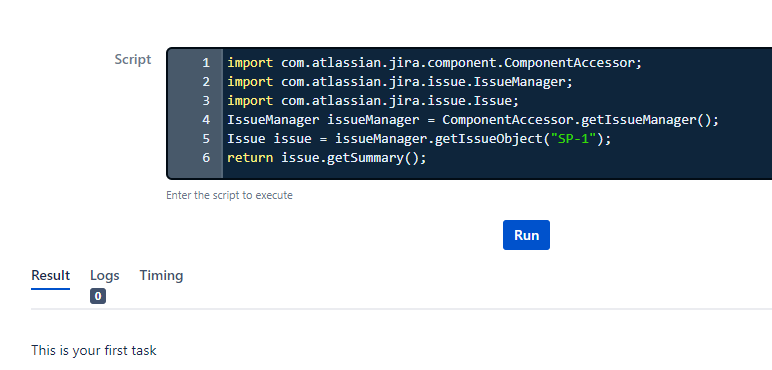Place cursor on return issue.getSummary() line
772x370 pixels.
326,158
